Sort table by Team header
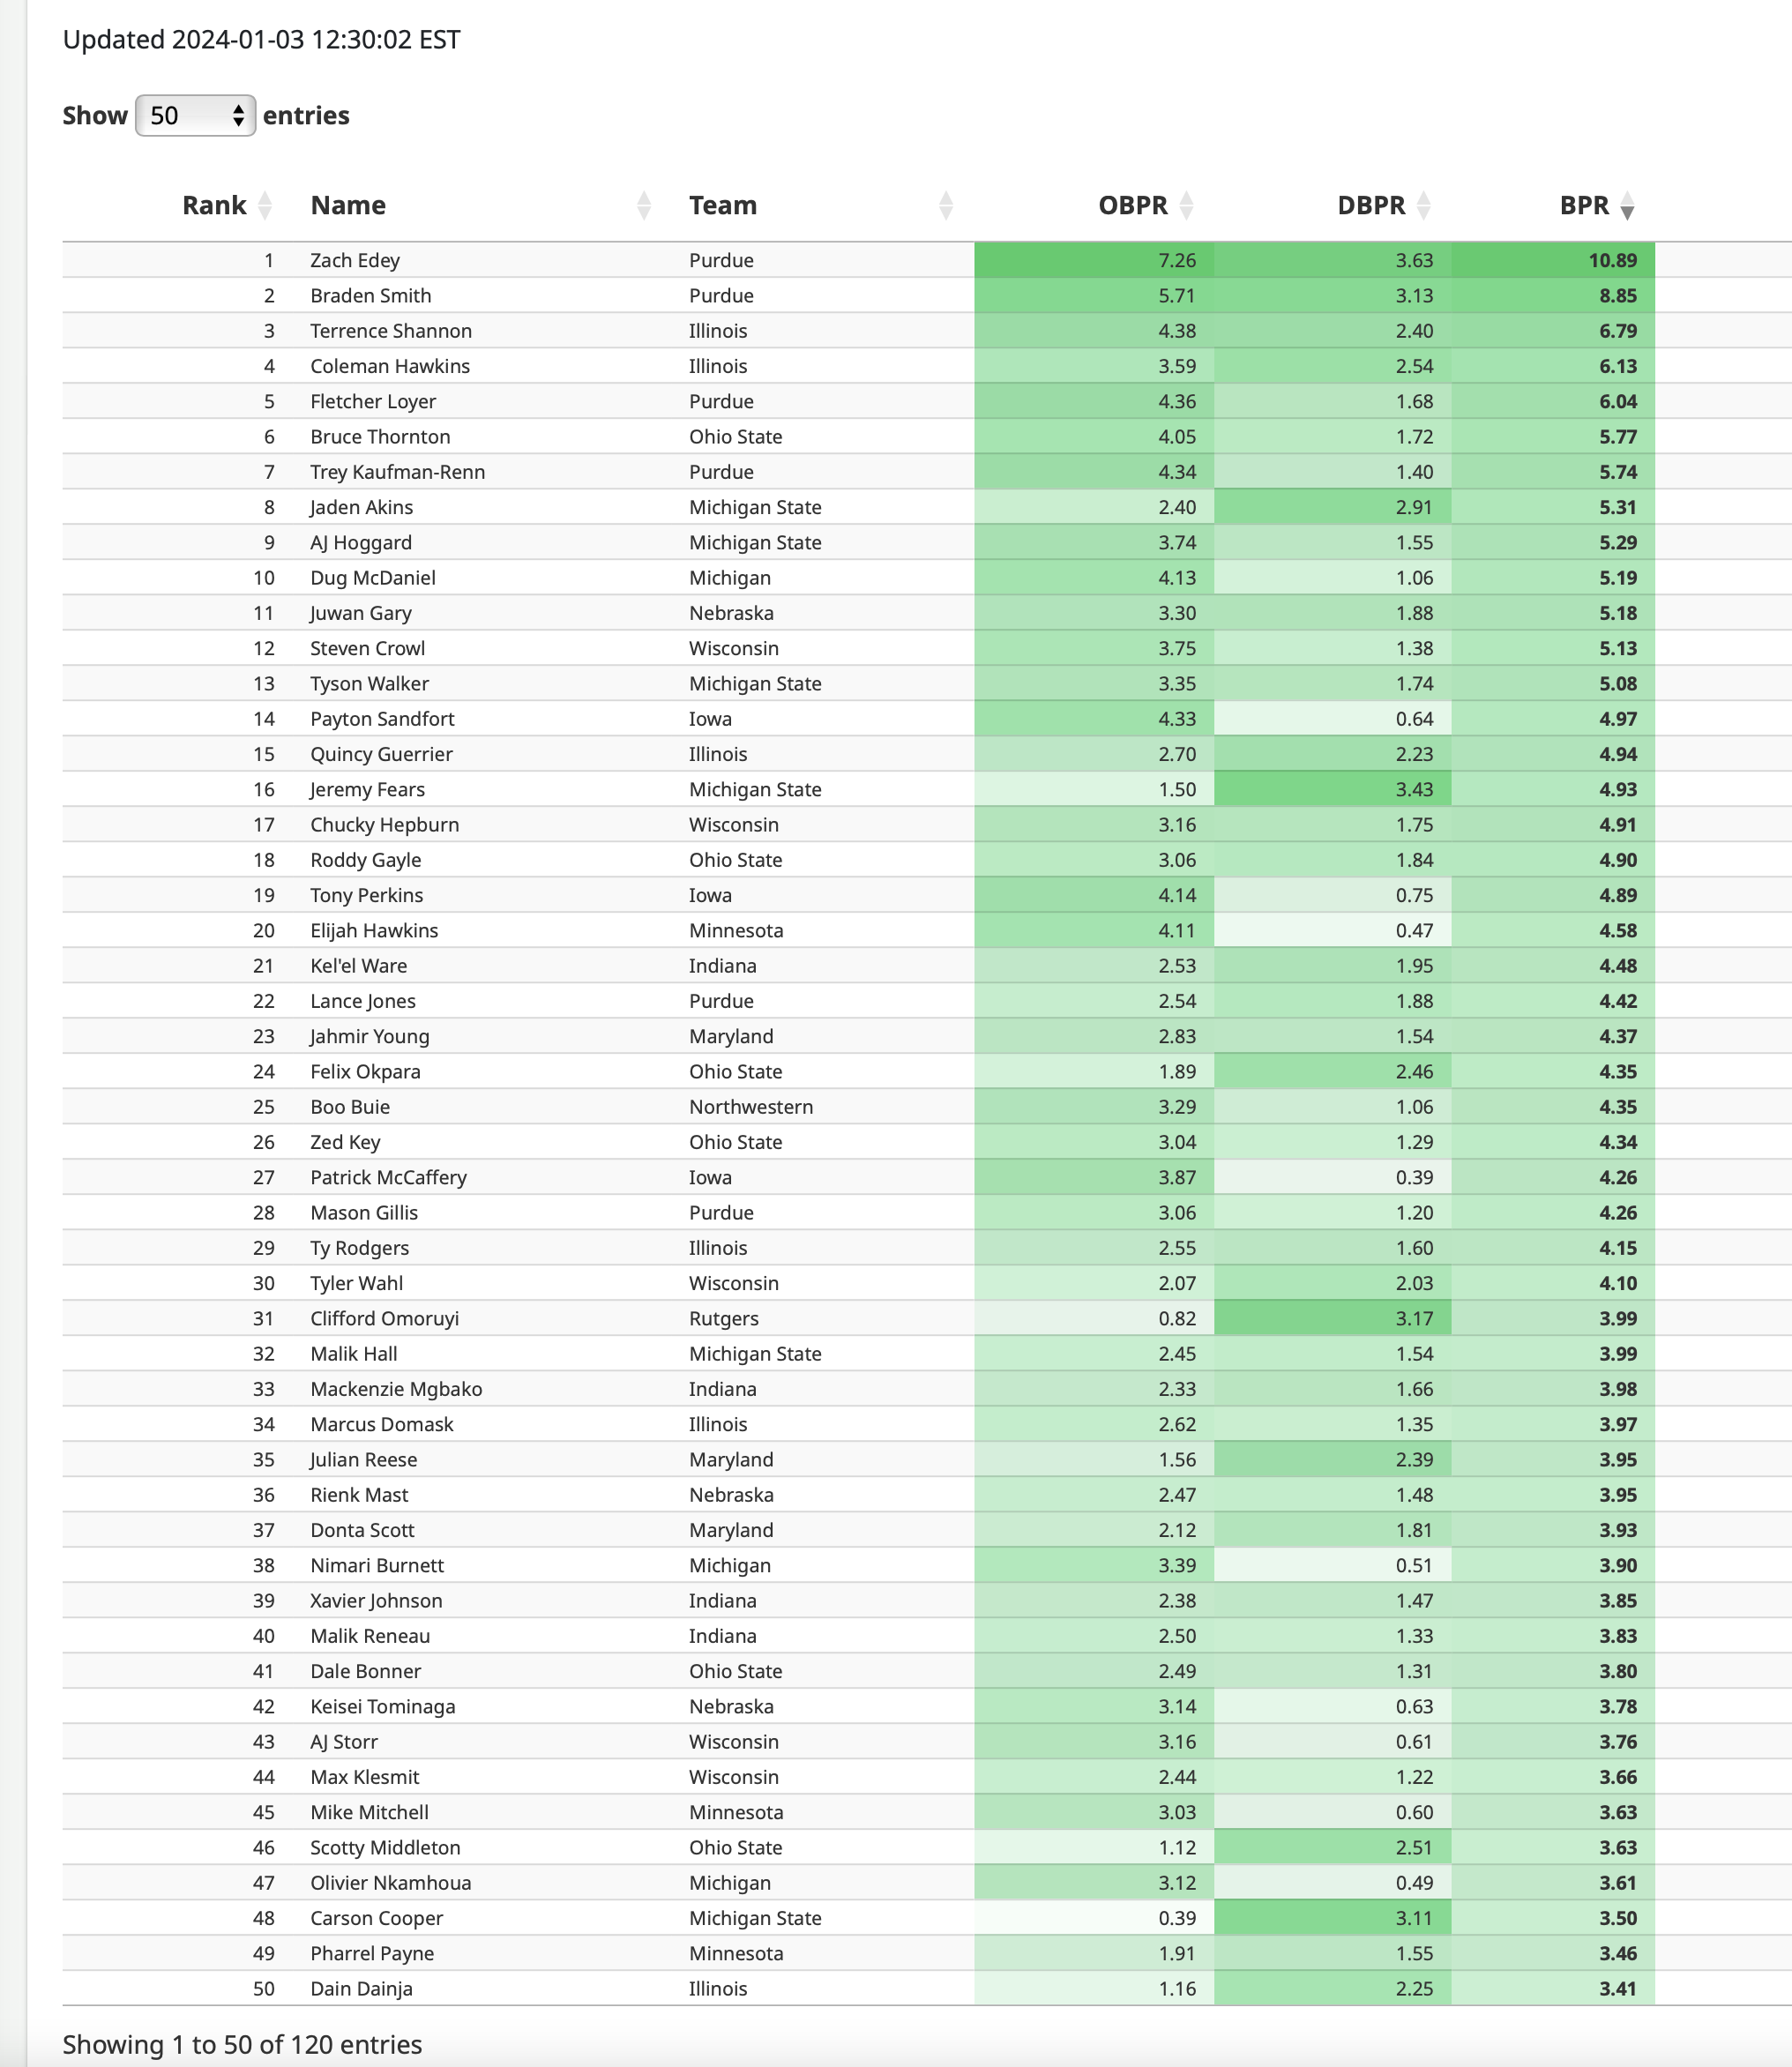1792x2067 pixels. point(722,206)
